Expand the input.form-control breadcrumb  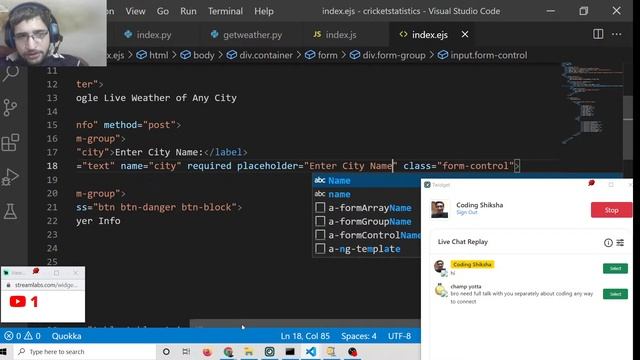coord(482,55)
